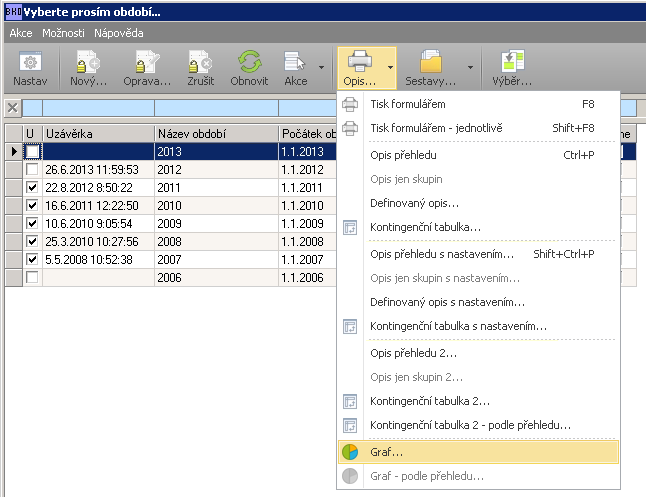This screenshot has height=497, width=646.
Task: Click the 2006 period name cell
Action: tap(217, 277)
